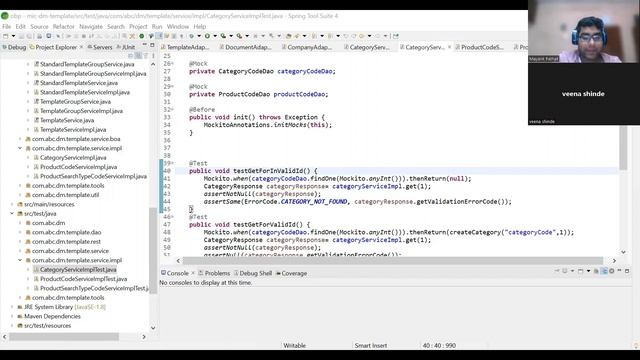Click the Print toolbar icon
Image resolution: width=640 pixels, height=360 pixels.
(x=40, y=36)
